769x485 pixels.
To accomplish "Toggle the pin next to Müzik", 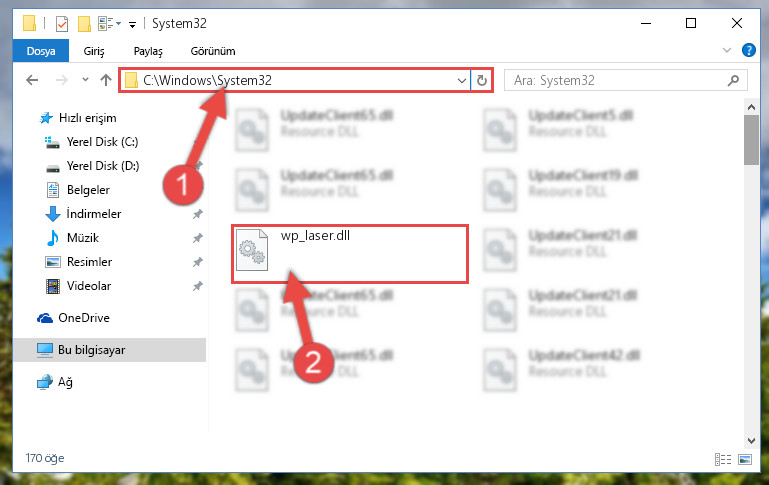I will click(x=198, y=238).
